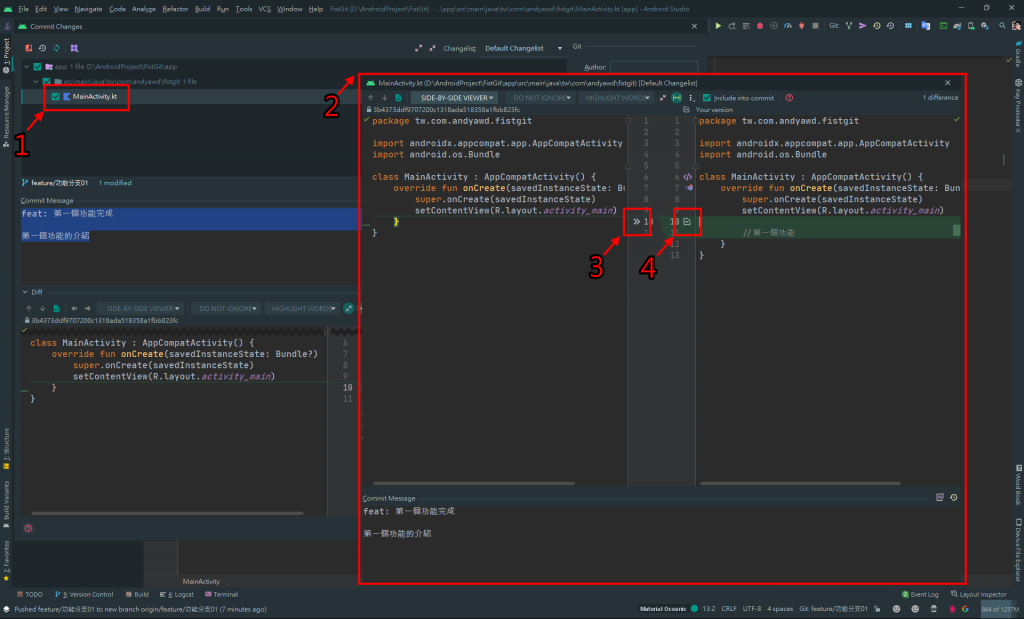The height and width of the screenshot is (619, 1024).
Task: Go to previous difference in the diff popup window
Action: click(371, 98)
